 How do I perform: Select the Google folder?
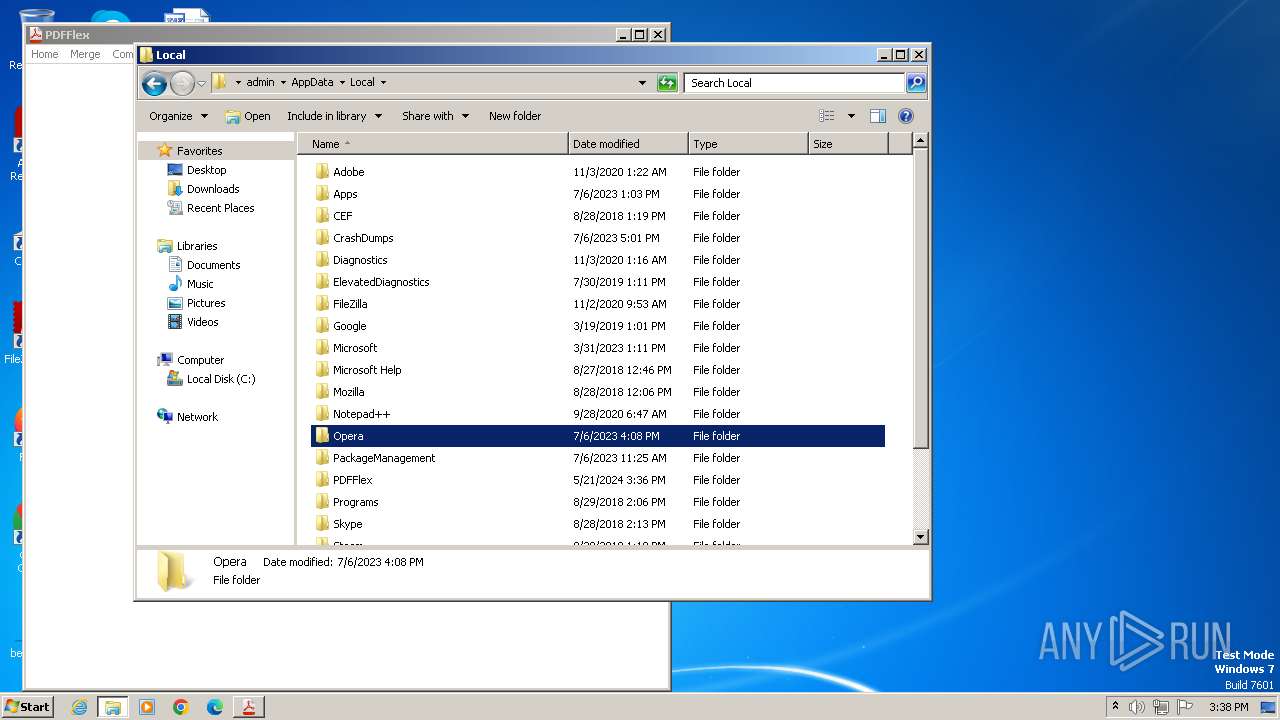tap(349, 326)
